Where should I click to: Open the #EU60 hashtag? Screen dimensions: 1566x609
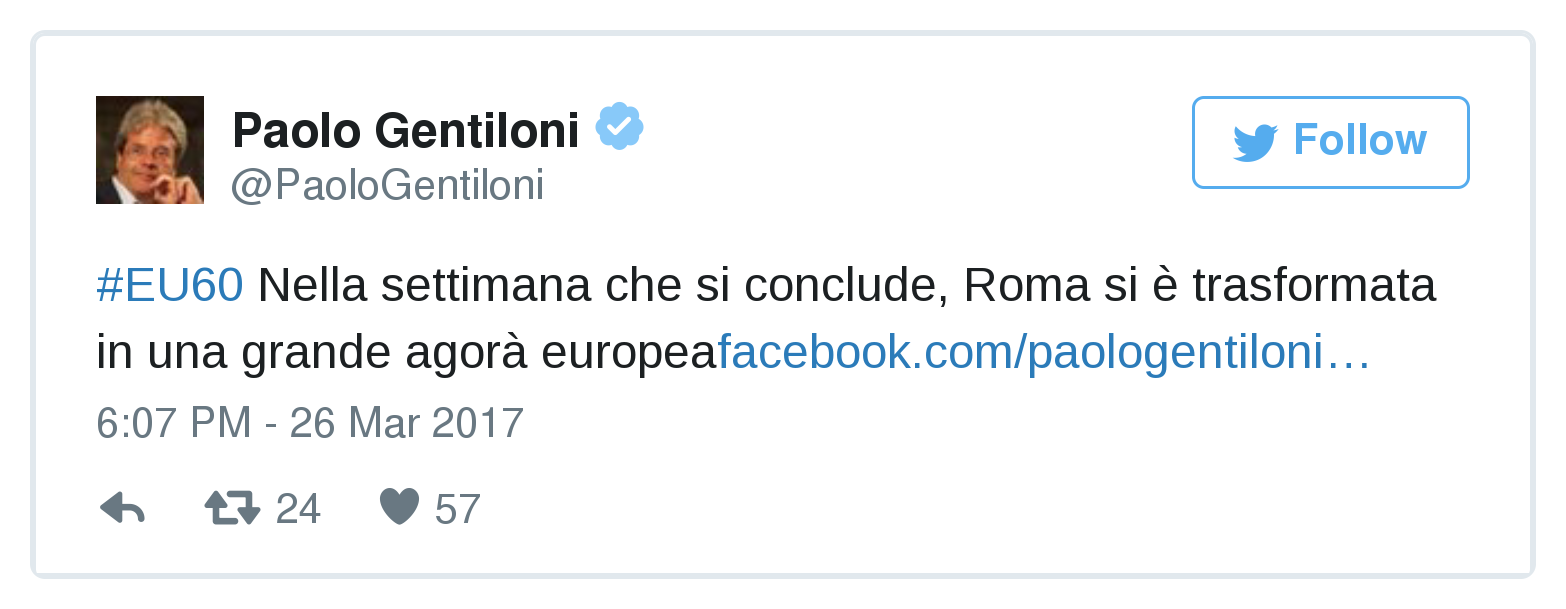[x=170, y=286]
